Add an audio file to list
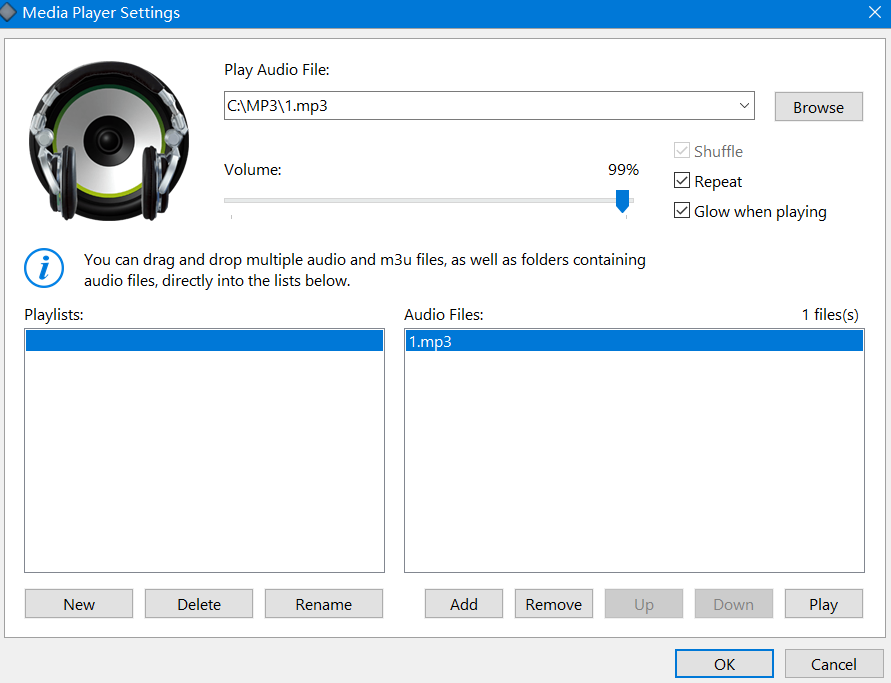891x683 pixels. click(x=464, y=604)
